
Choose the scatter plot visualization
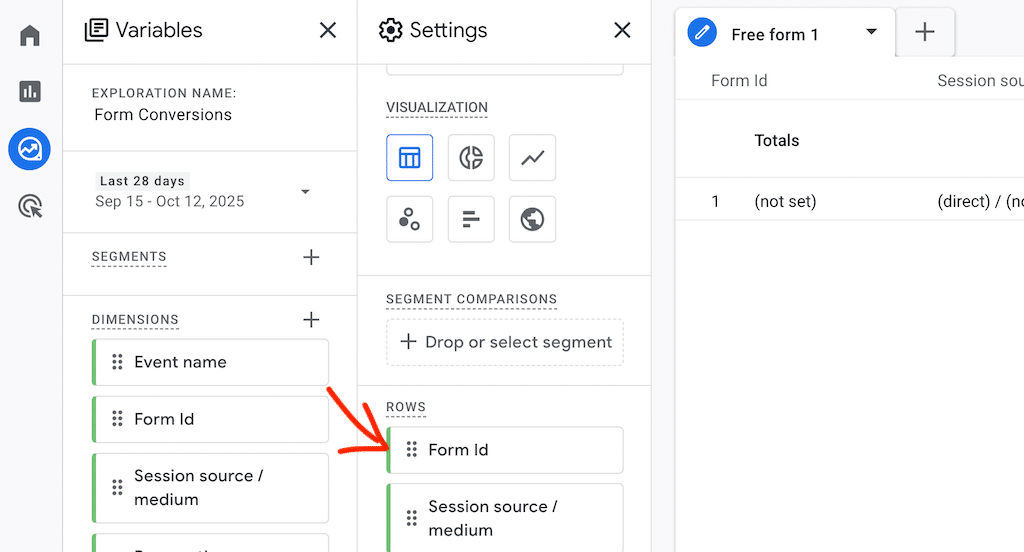410,219
